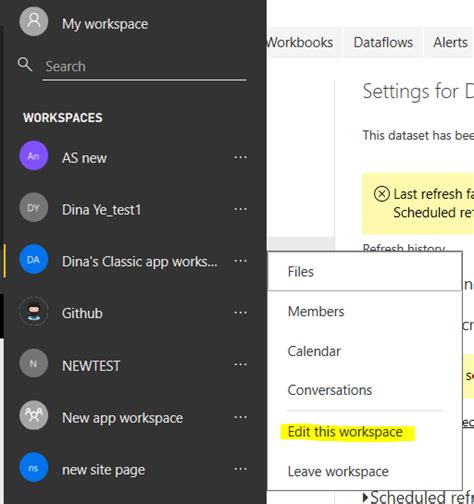Open the new site page workspace
The height and width of the screenshot is (504, 474).
pyautogui.click(x=103, y=470)
